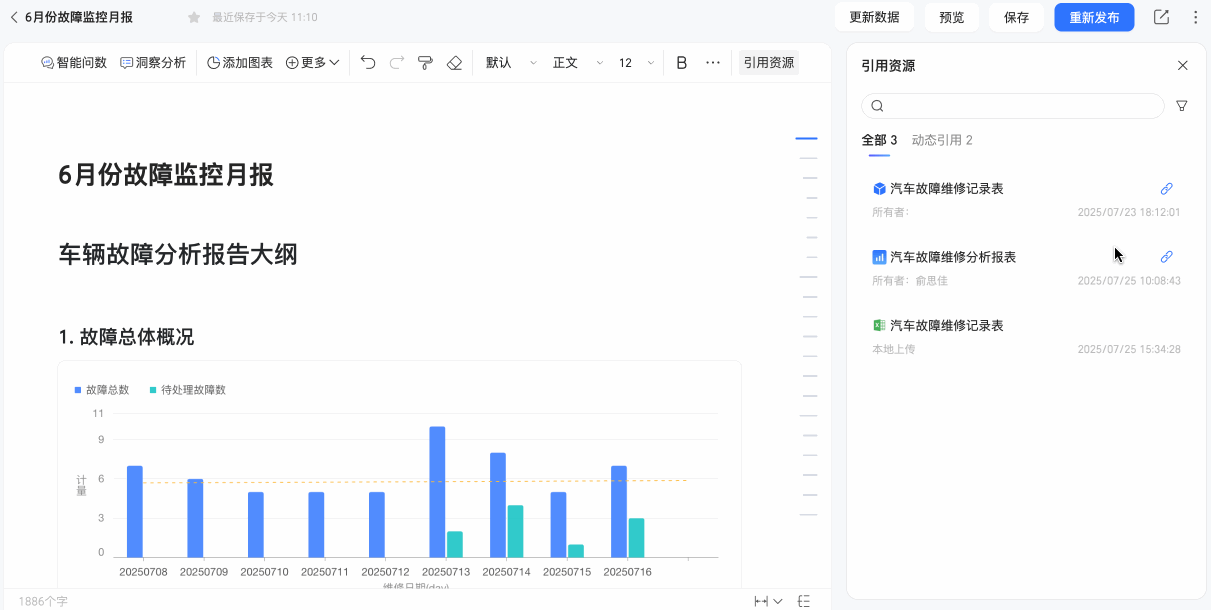The image size is (1211, 610).
Task: Click the 待处理故障数 legend item
Action: (x=187, y=390)
